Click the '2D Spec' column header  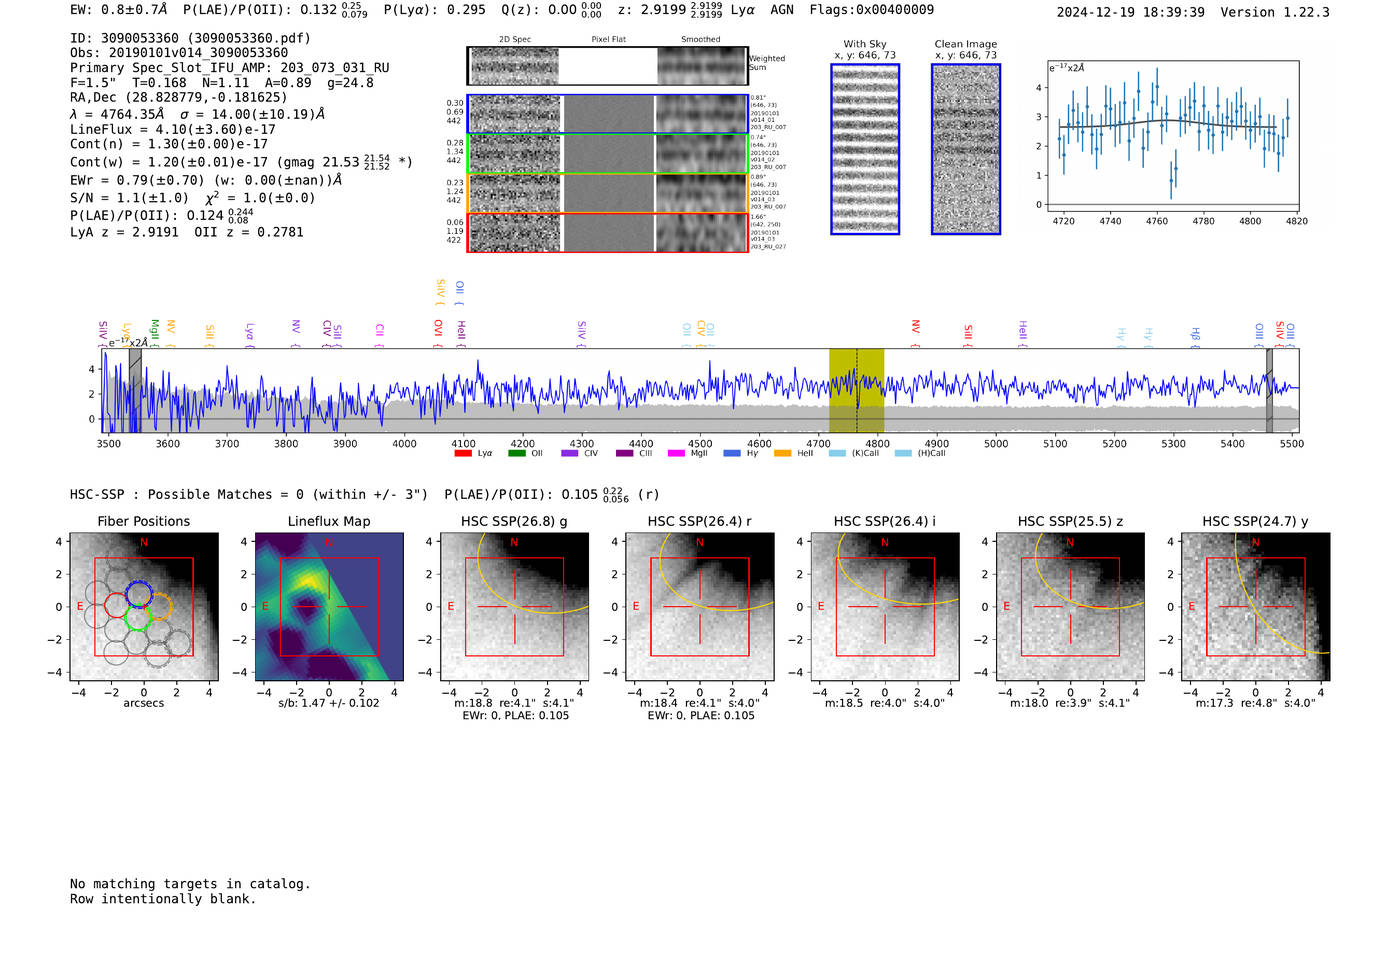515,40
